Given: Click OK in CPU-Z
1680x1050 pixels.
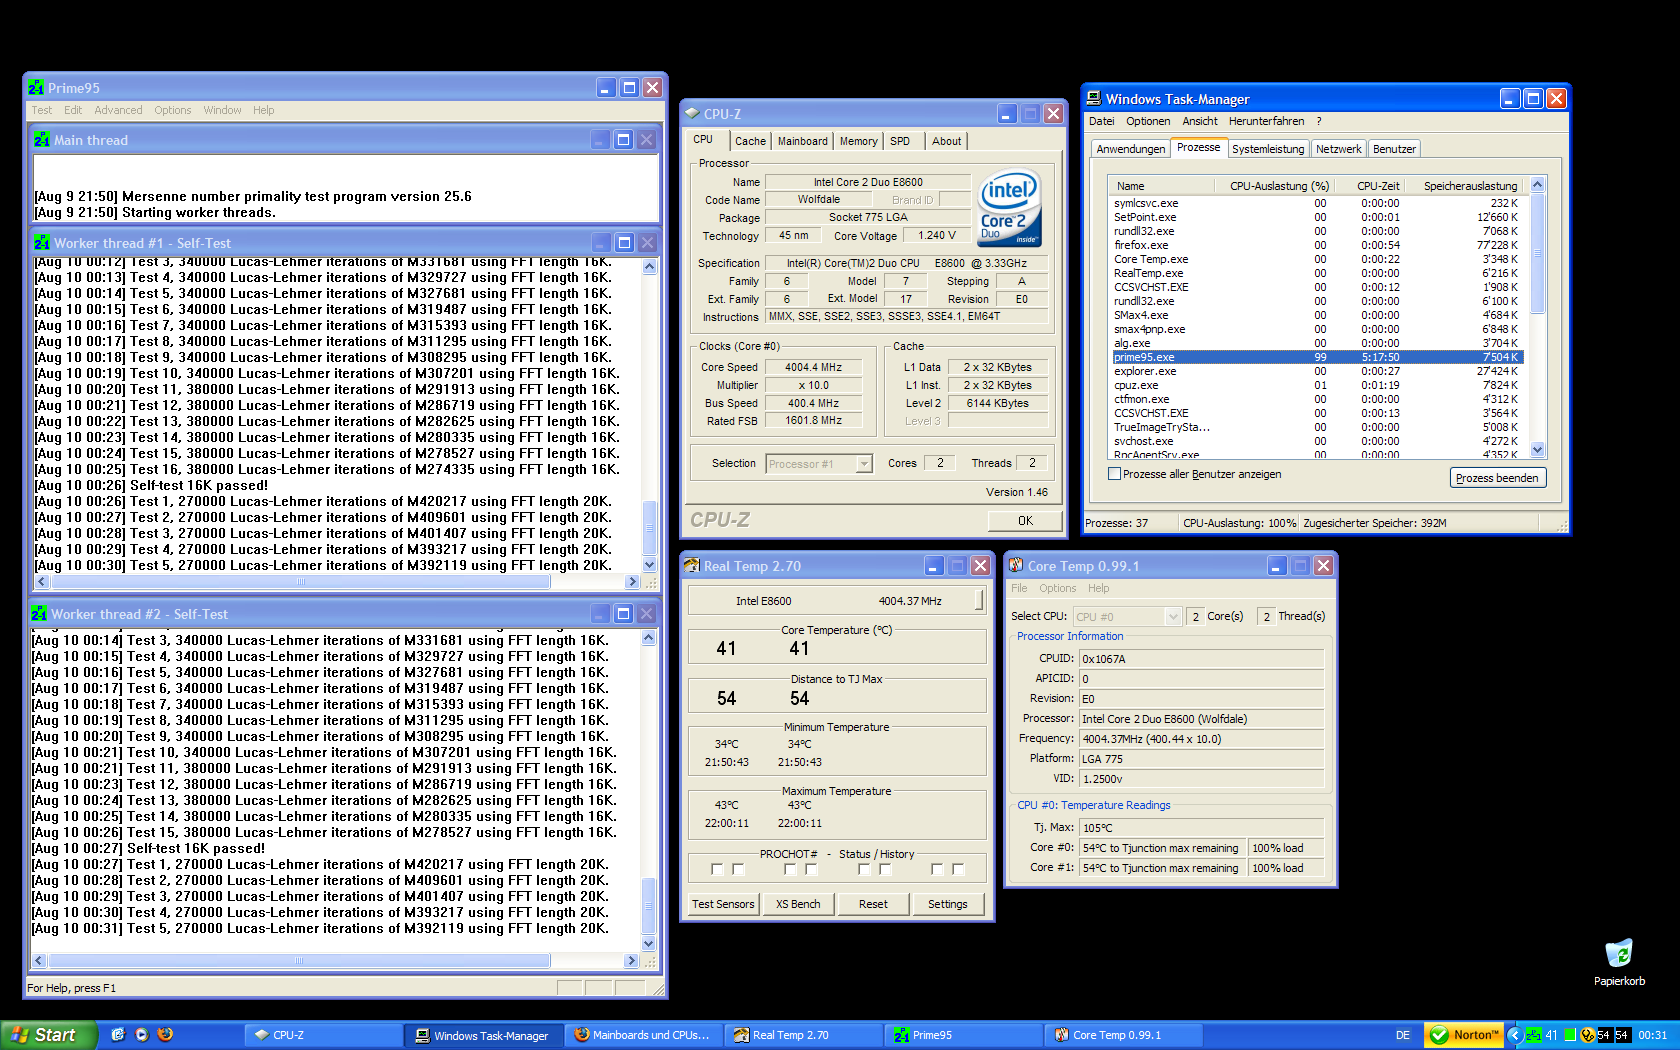Looking at the screenshot, I should (1025, 521).
